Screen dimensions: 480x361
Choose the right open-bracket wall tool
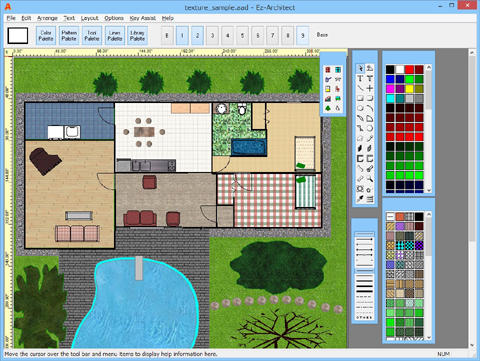click(x=370, y=159)
